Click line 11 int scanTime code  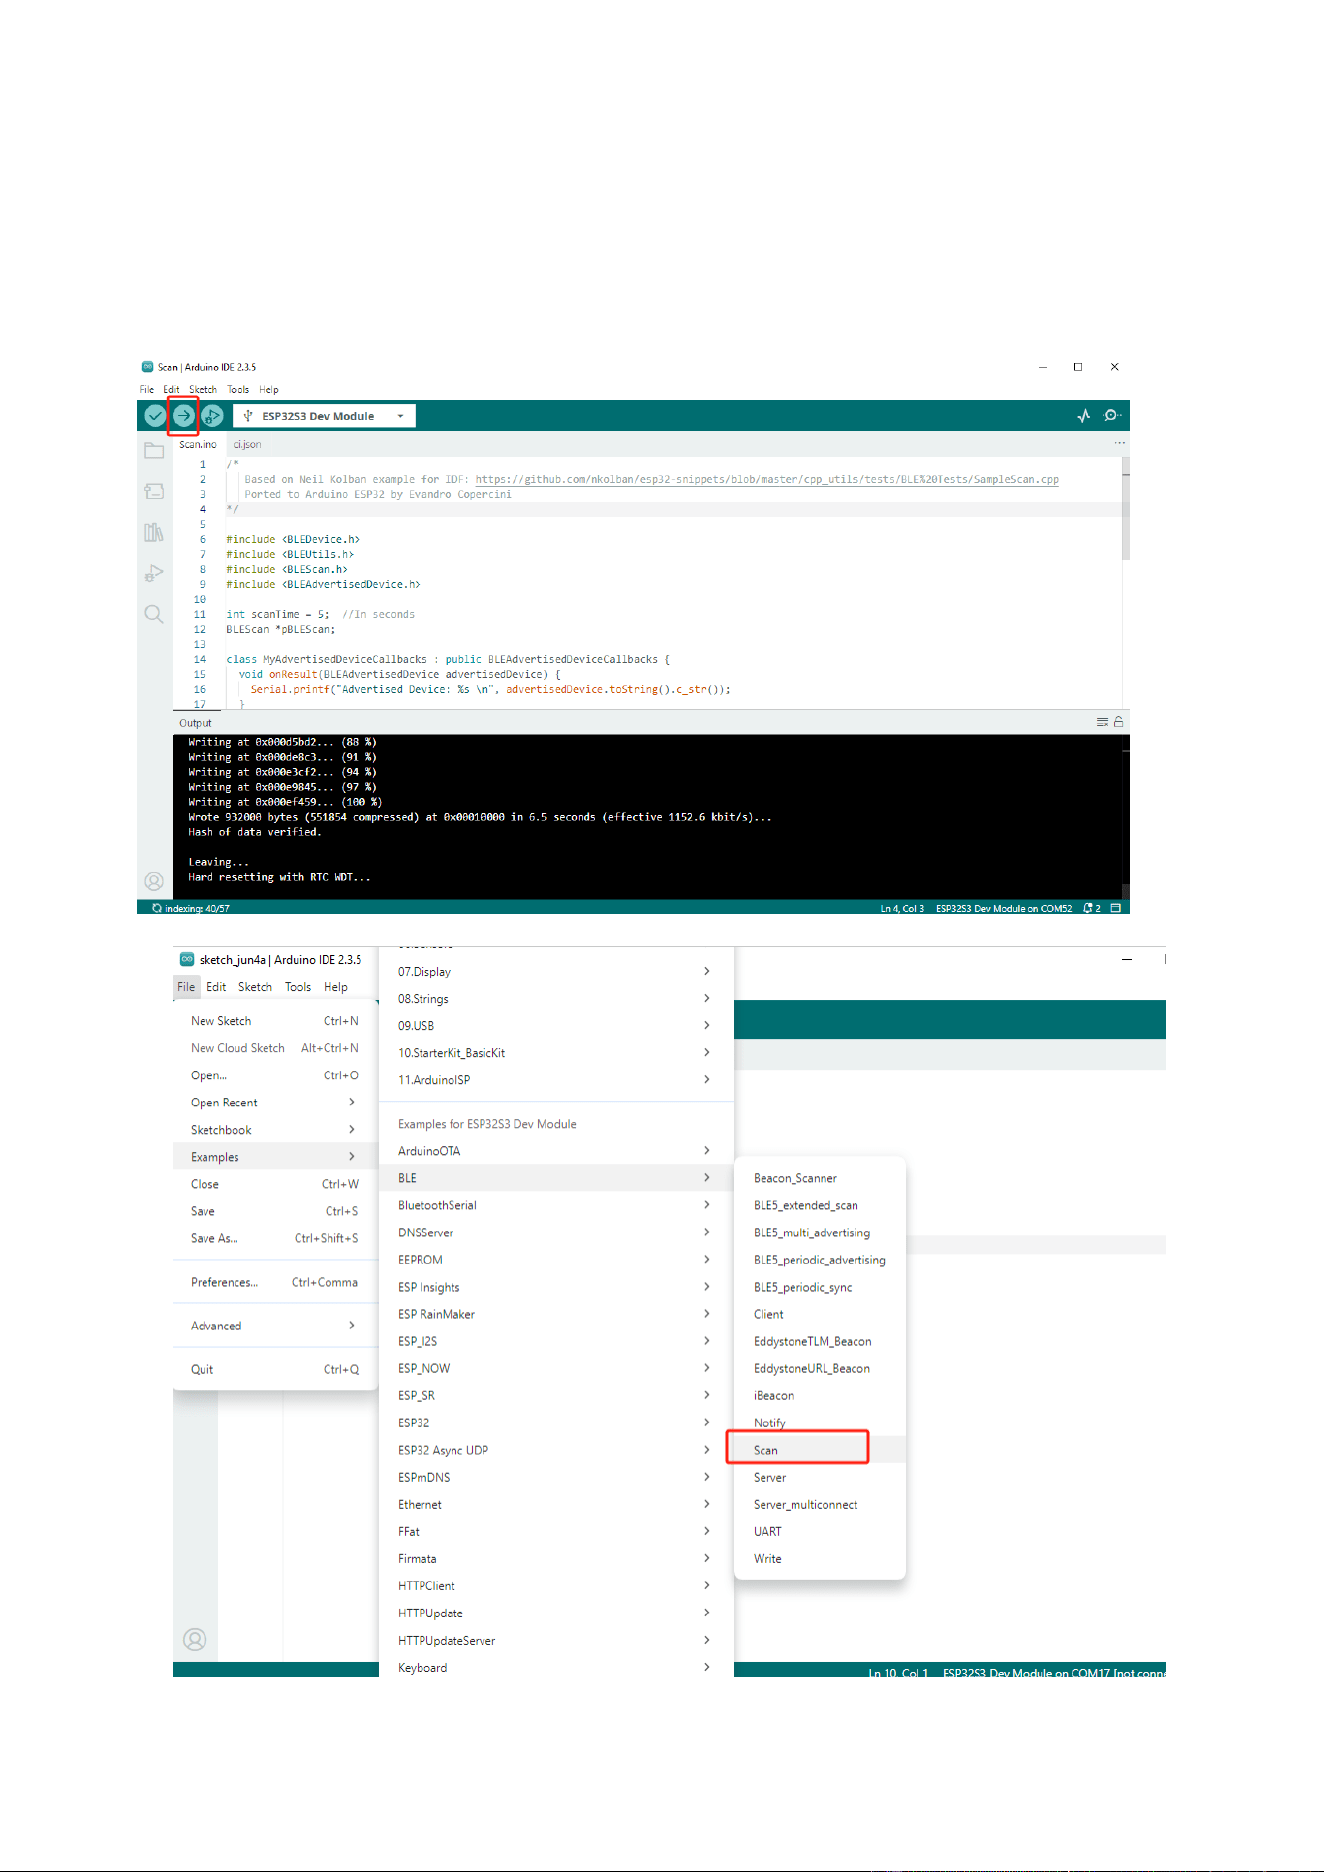click(x=320, y=614)
